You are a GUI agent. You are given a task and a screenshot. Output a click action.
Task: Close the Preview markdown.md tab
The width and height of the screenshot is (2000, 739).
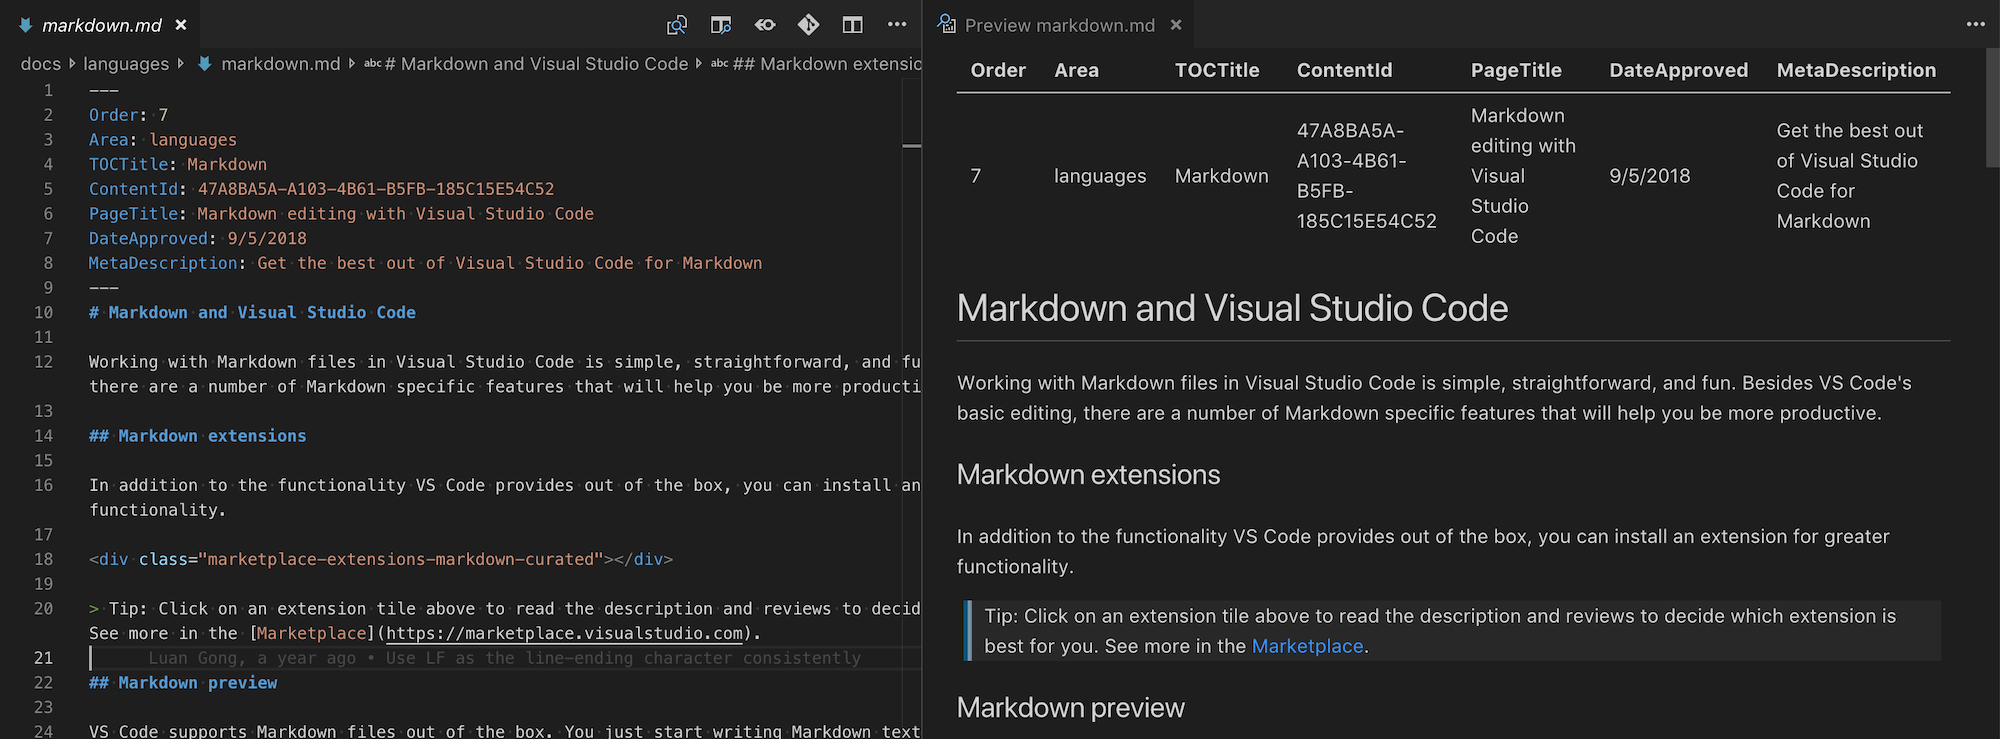tap(1176, 25)
